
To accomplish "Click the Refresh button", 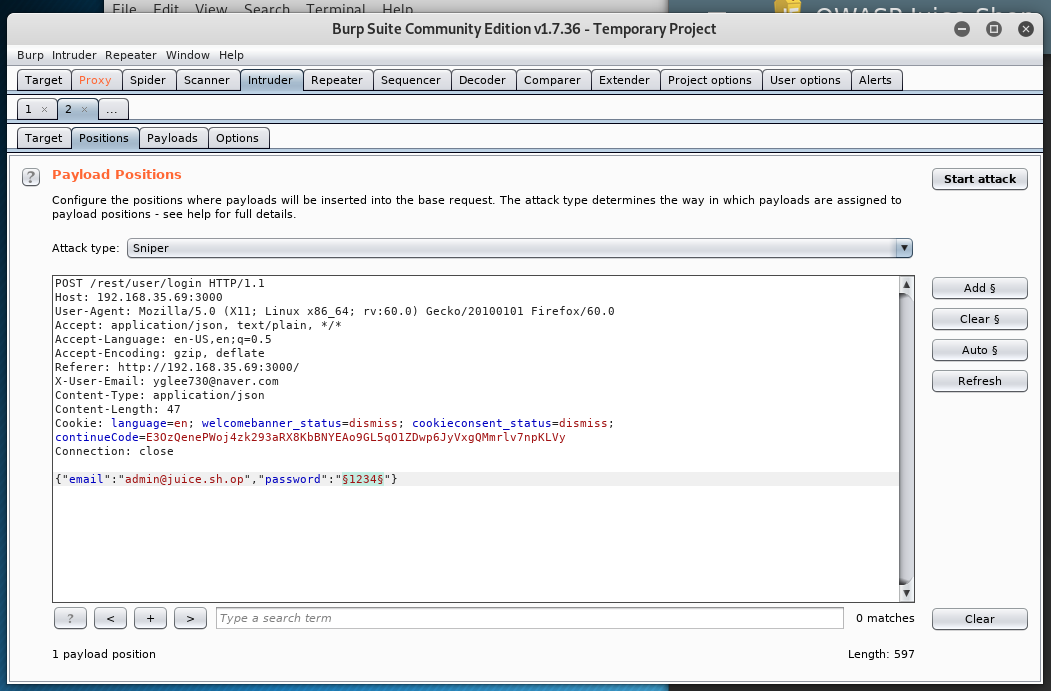I will point(980,381).
